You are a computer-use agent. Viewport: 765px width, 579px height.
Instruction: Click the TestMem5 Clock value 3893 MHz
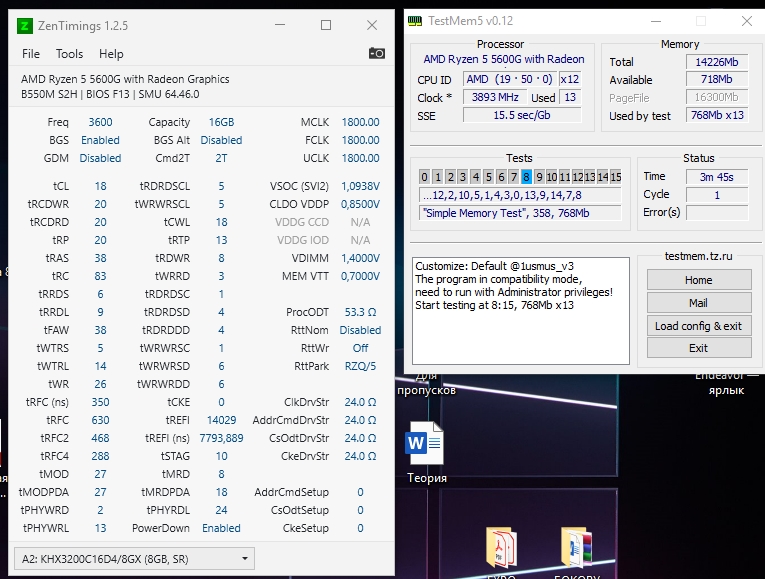[x=495, y=97]
